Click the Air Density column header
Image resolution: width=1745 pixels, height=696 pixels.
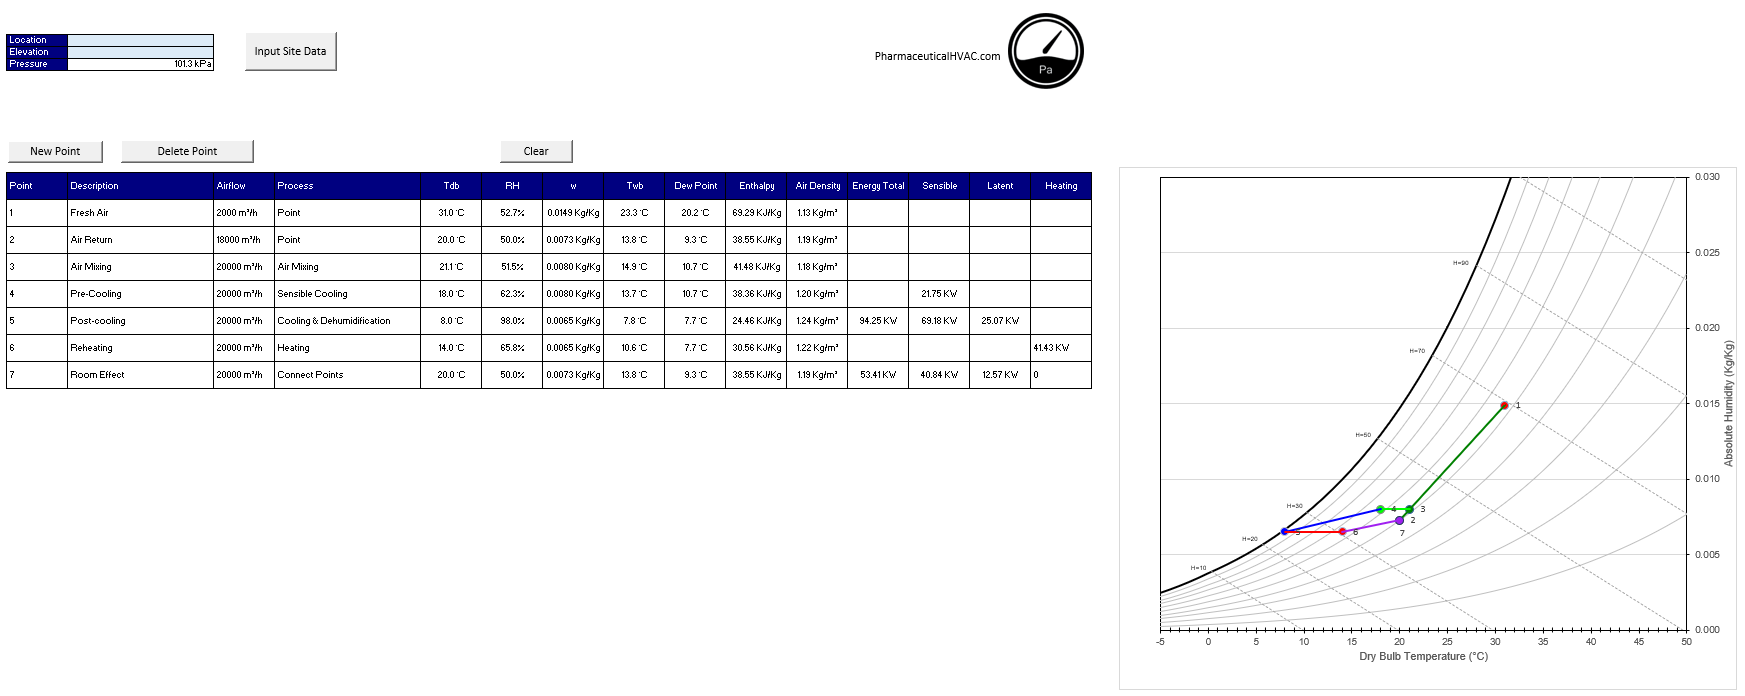817,186
